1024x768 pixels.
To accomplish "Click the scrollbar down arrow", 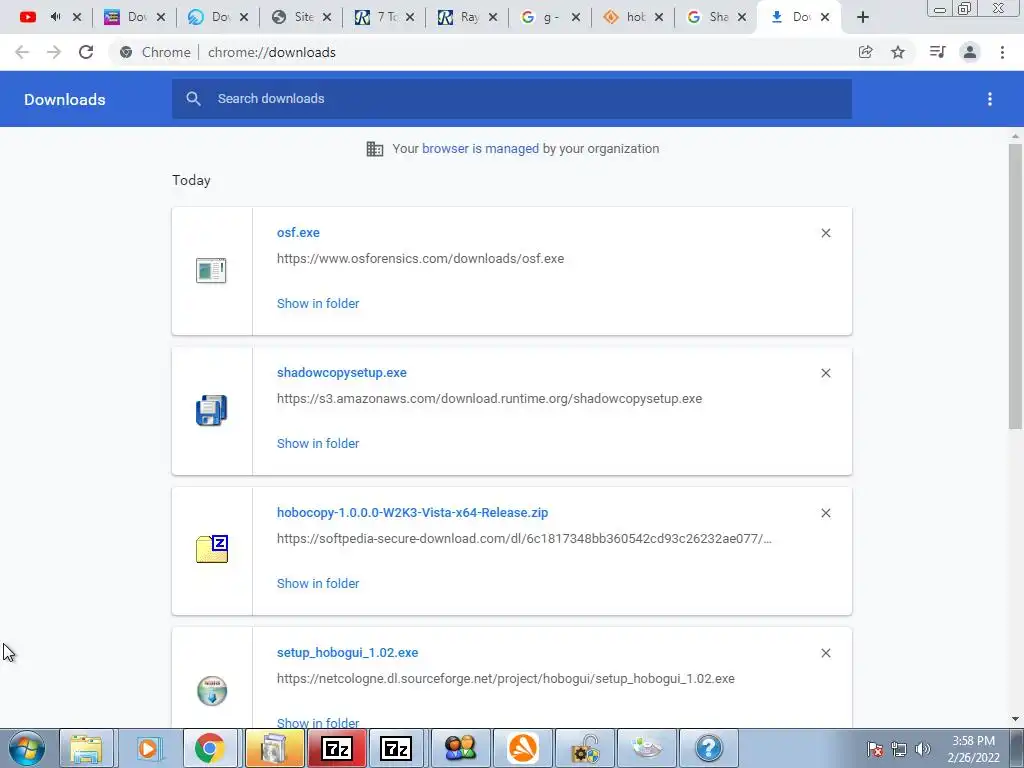I will pyautogui.click(x=1015, y=719).
